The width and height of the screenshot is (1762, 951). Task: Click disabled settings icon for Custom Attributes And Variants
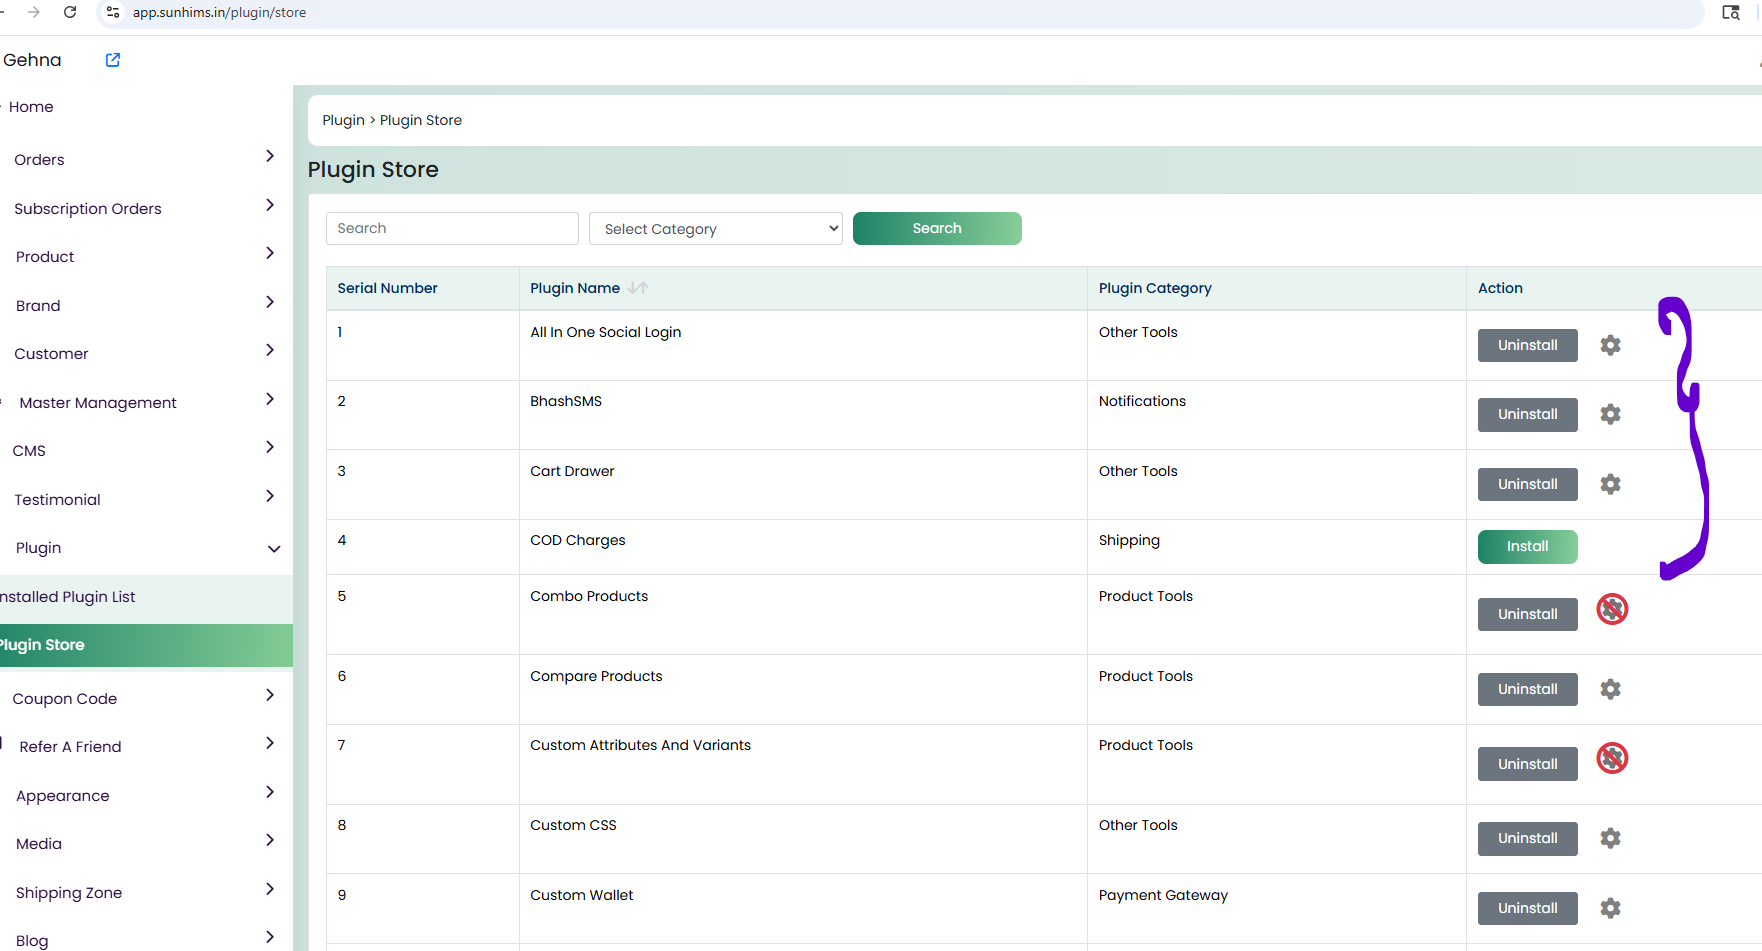[1612, 758]
